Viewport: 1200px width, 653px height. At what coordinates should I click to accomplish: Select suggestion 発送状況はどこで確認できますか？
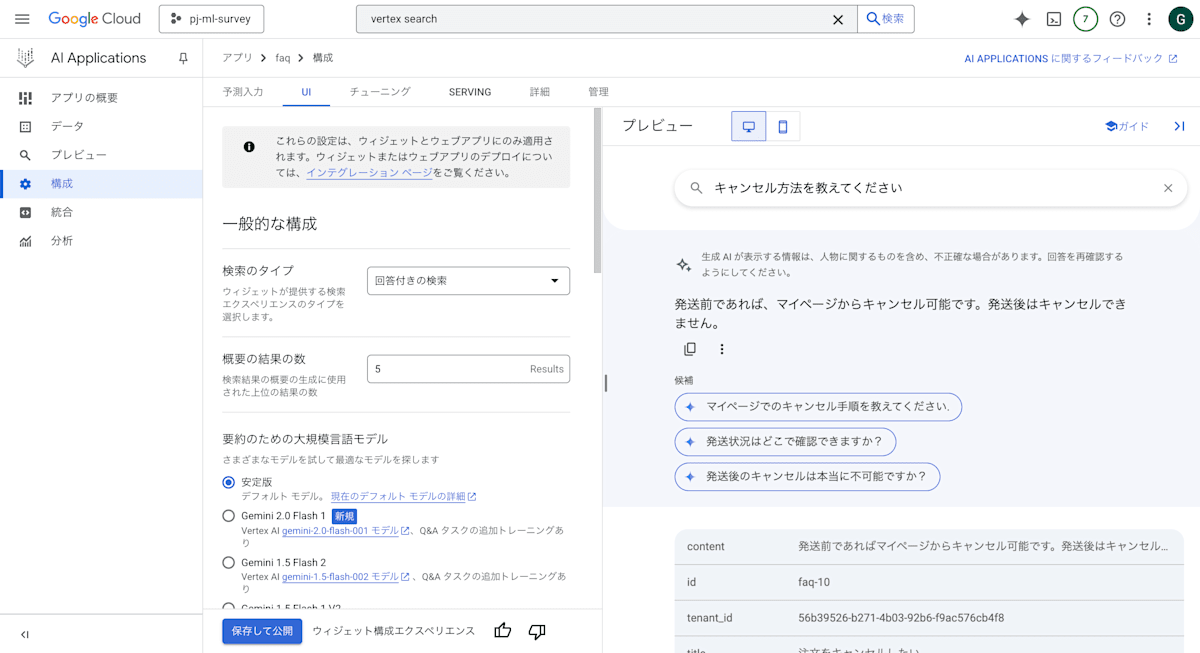[x=785, y=442]
